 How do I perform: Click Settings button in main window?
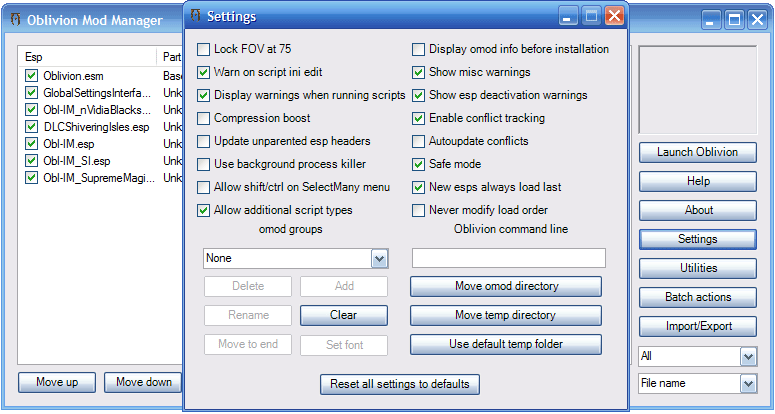pos(697,240)
